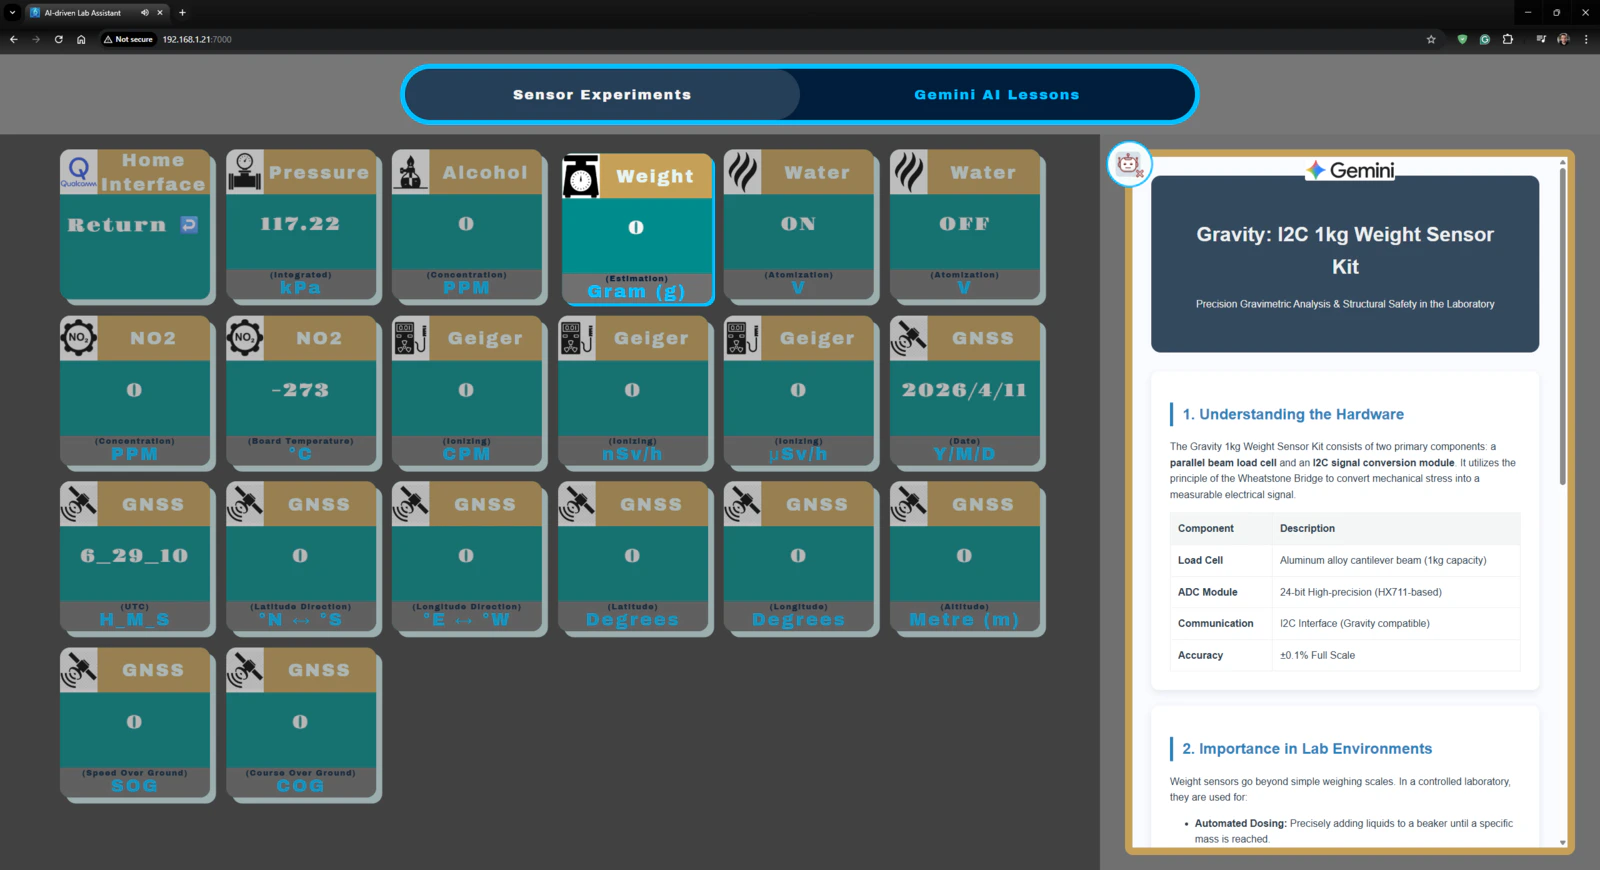The width and height of the screenshot is (1600, 870).
Task: Click '±0.1% Full Scale' accuracy cell
Action: (1396, 655)
